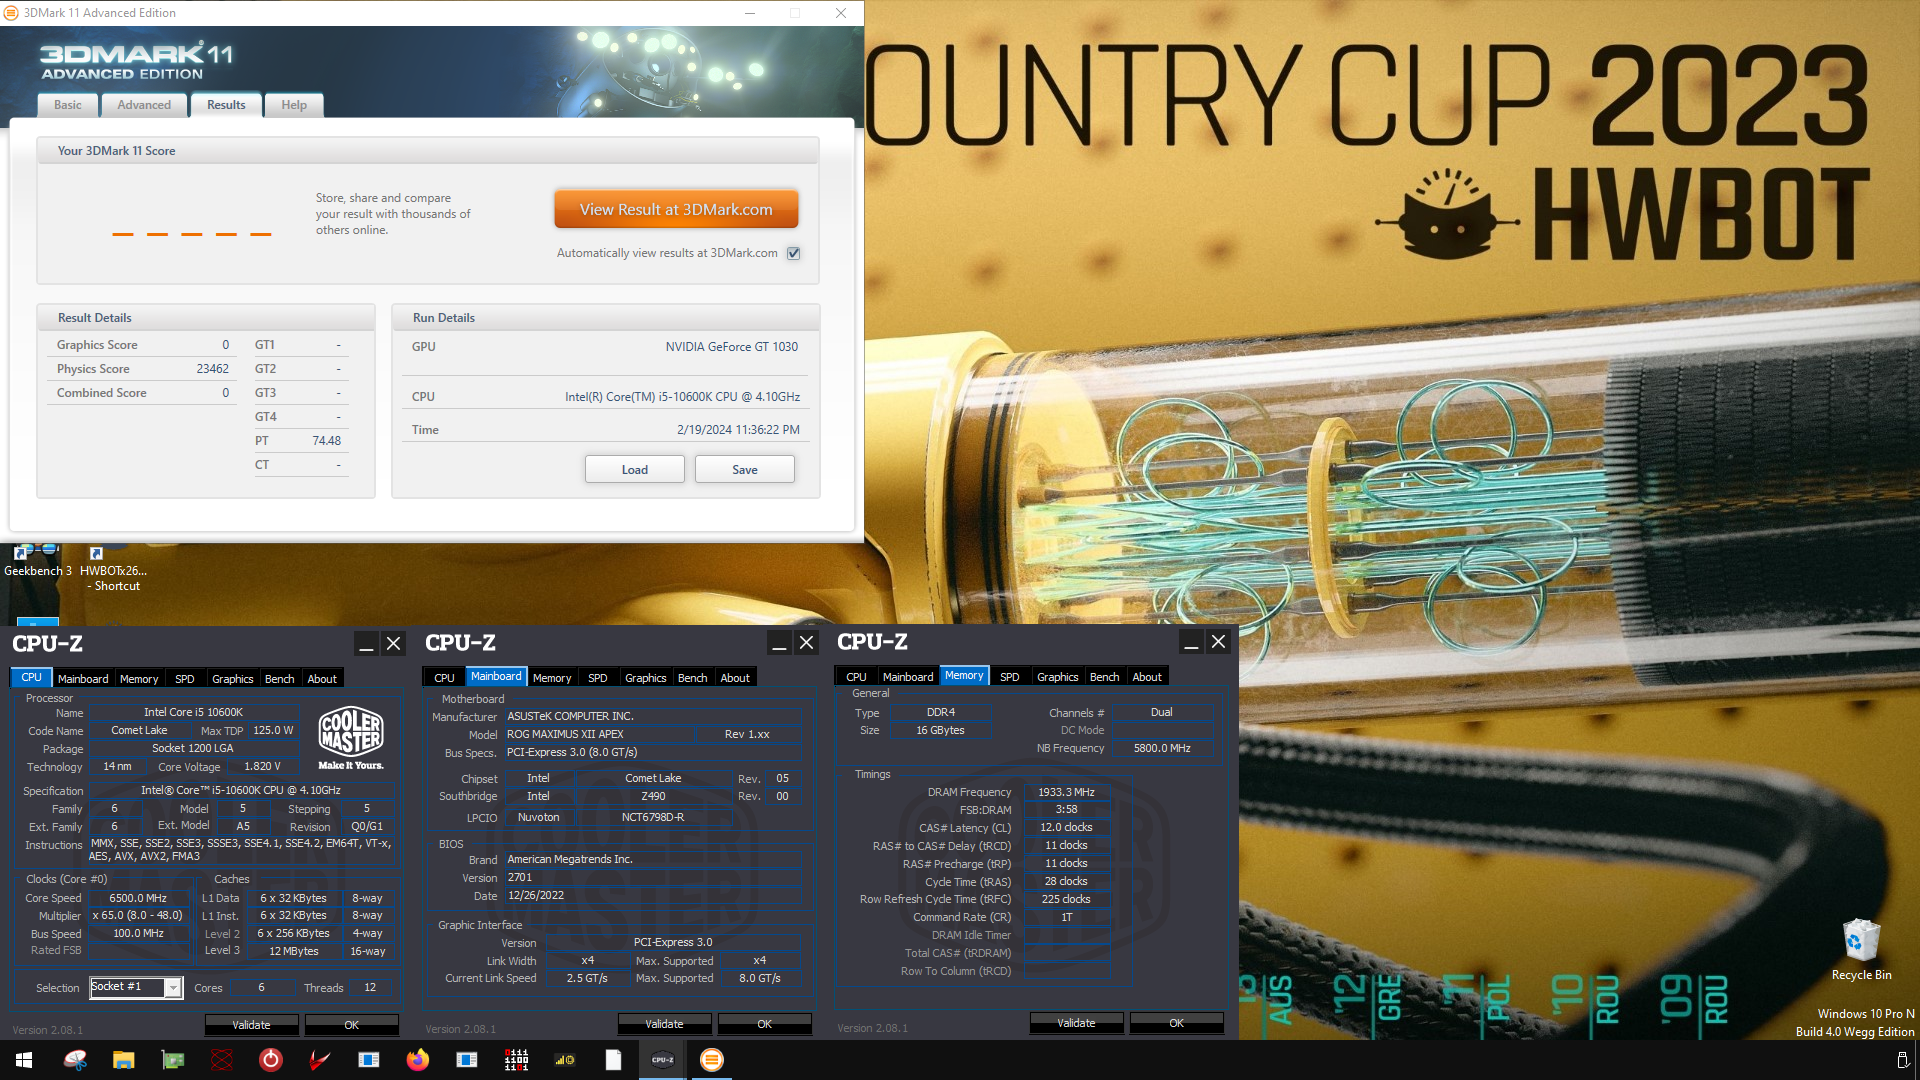Open Geekbench 3 desktop shortcut
This screenshot has height=1080, width=1920.
pos(37,560)
